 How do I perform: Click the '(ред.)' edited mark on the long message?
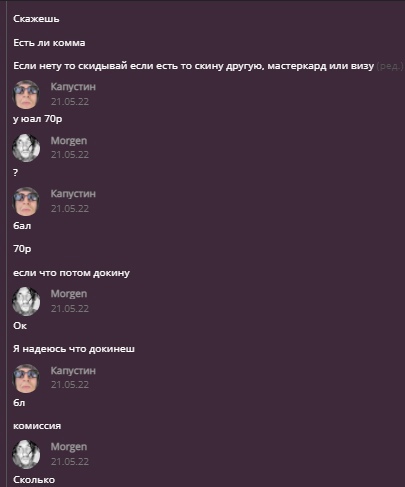tap(390, 66)
